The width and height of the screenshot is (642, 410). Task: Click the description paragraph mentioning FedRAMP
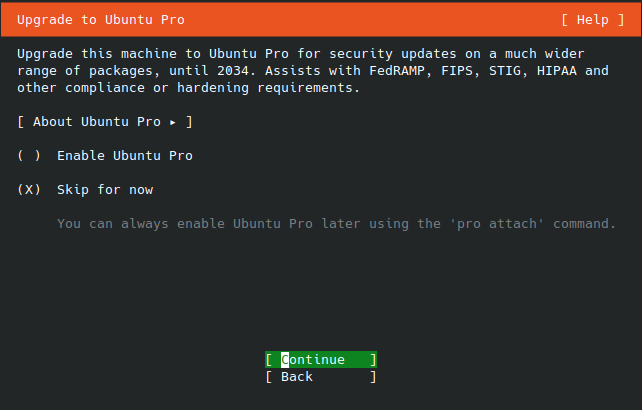(313, 71)
